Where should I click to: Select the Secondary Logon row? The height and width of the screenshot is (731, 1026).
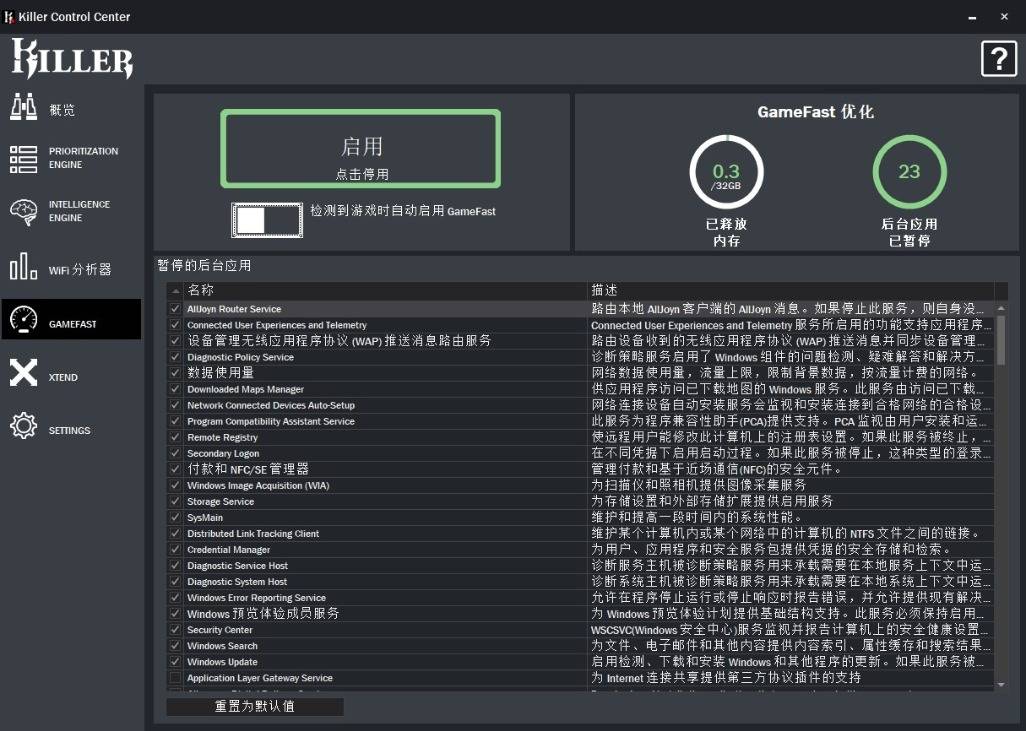click(580, 453)
